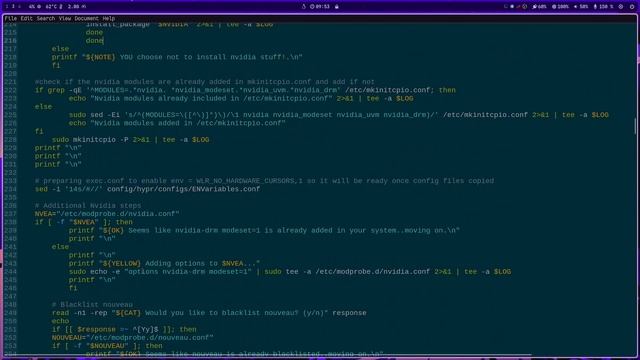Click the 2.00 load indicator in top bar
Image resolution: width=640 pixels, height=360 pixels.
click(77, 7)
